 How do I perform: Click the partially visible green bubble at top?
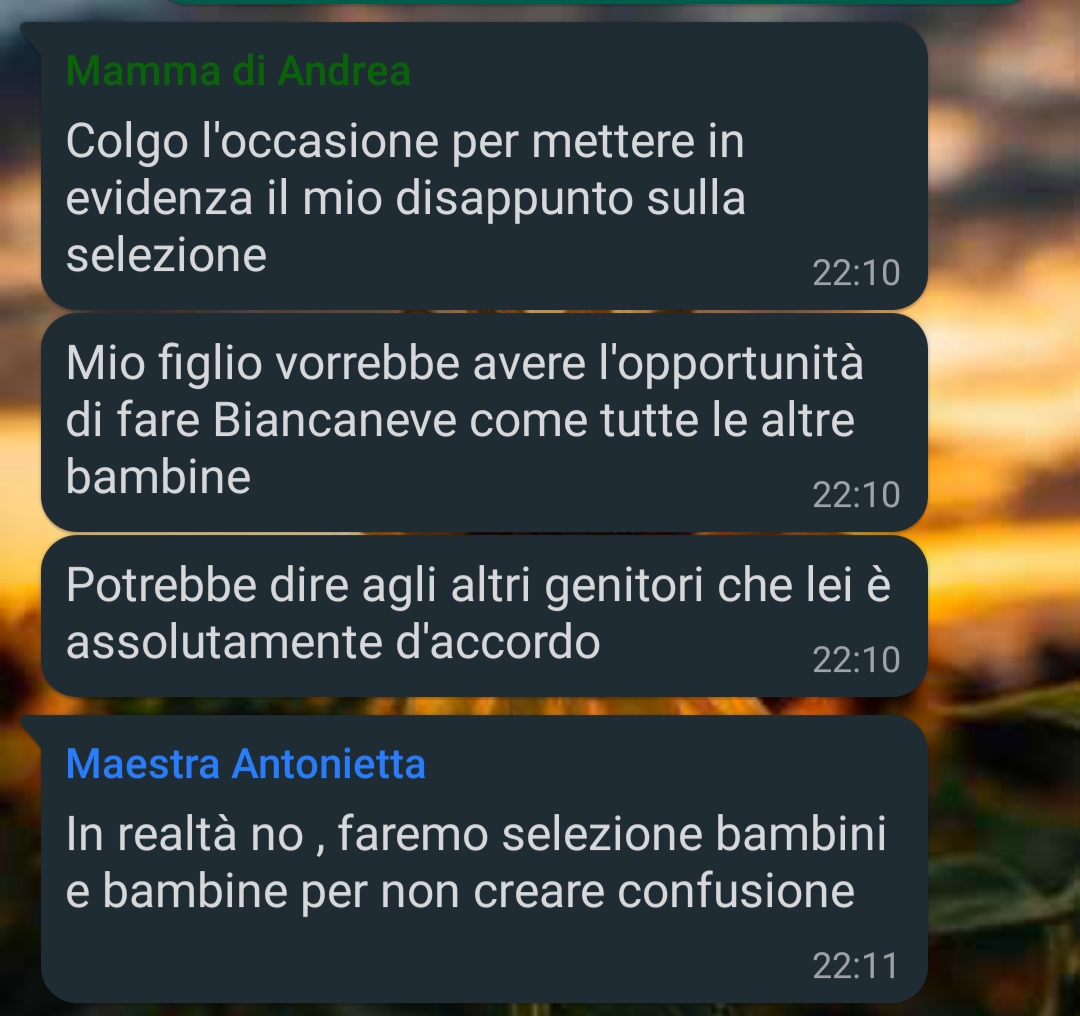(592, 2)
